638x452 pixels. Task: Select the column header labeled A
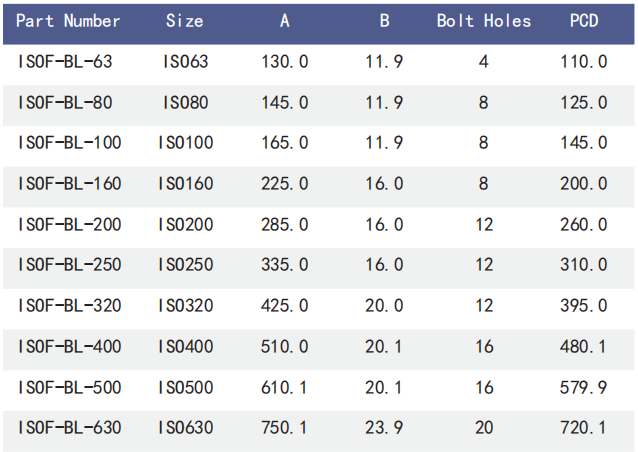(x=285, y=21)
